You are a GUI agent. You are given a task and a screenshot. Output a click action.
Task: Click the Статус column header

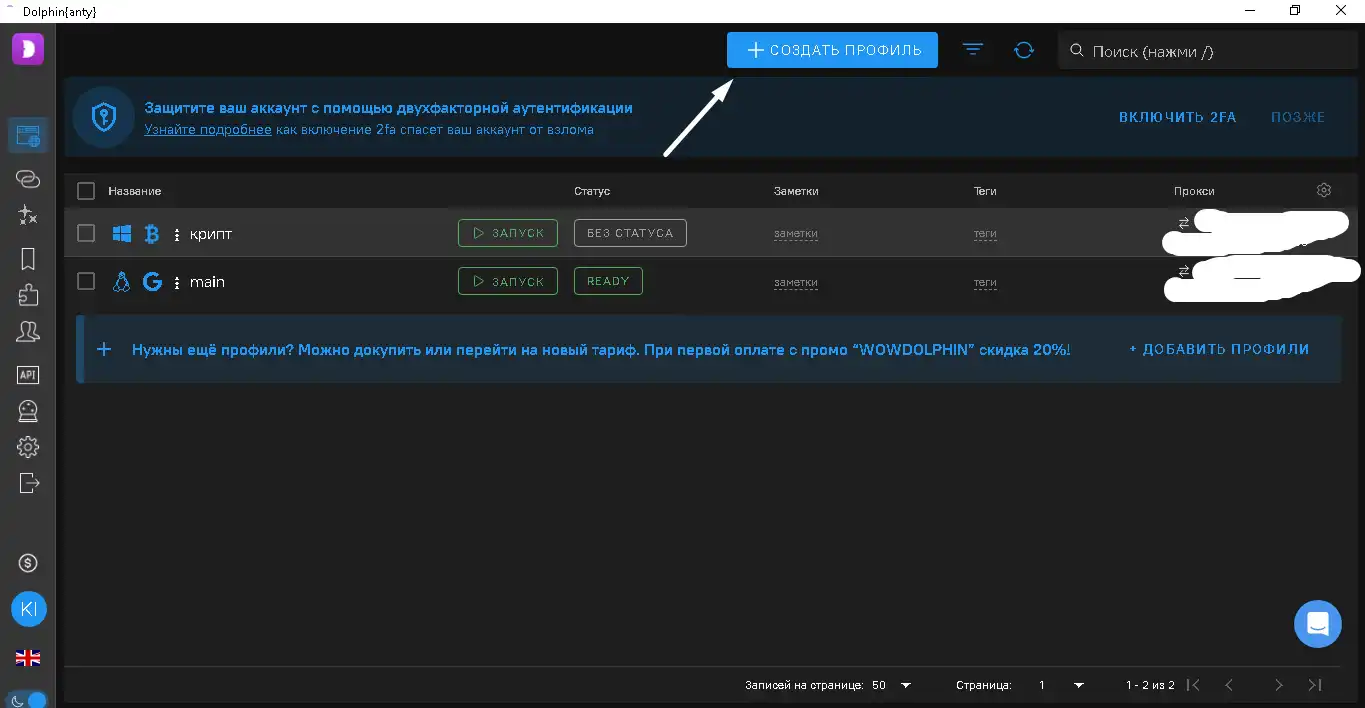(x=592, y=191)
